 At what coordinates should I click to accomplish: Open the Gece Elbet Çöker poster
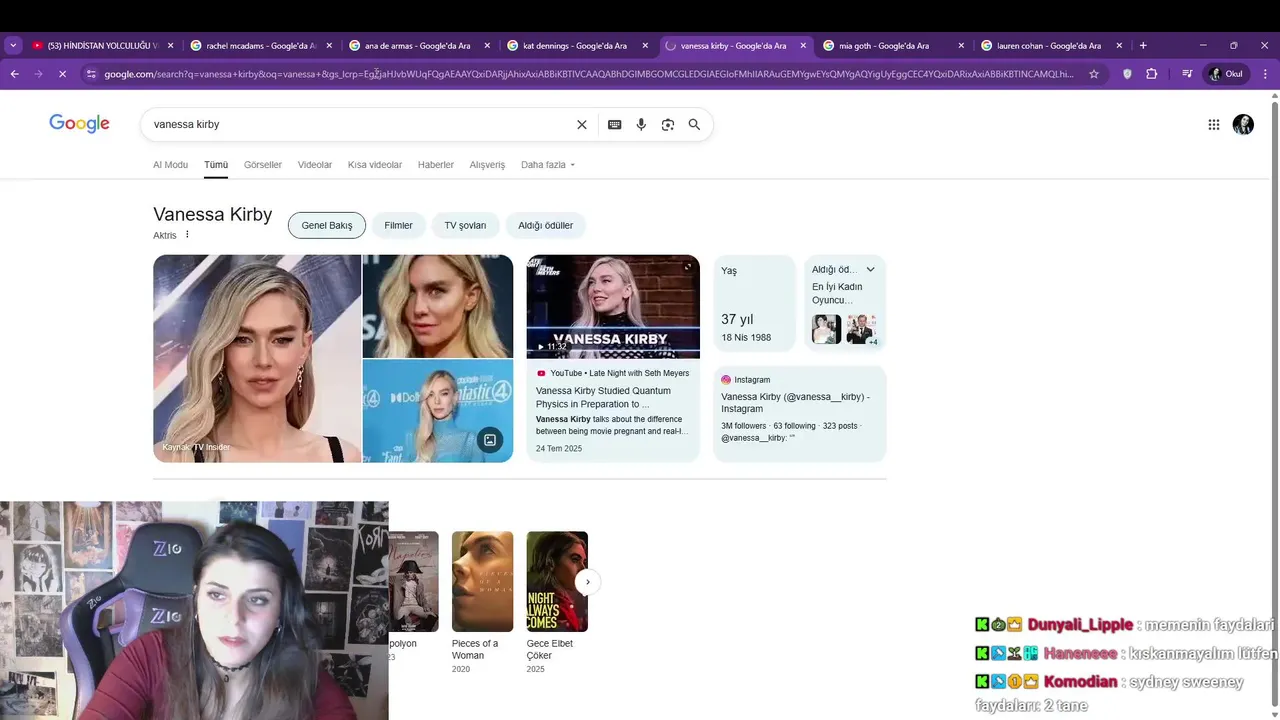(x=557, y=582)
